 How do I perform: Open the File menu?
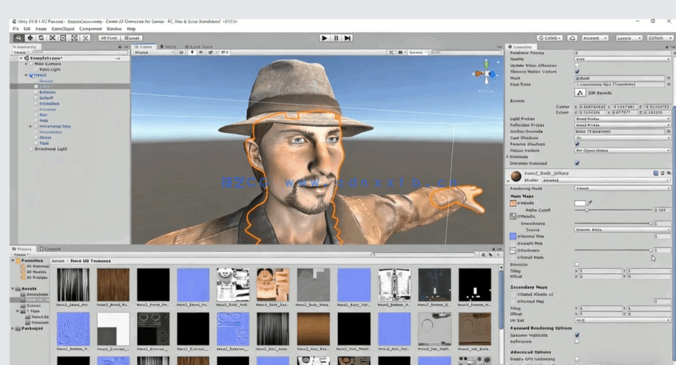coord(16,29)
